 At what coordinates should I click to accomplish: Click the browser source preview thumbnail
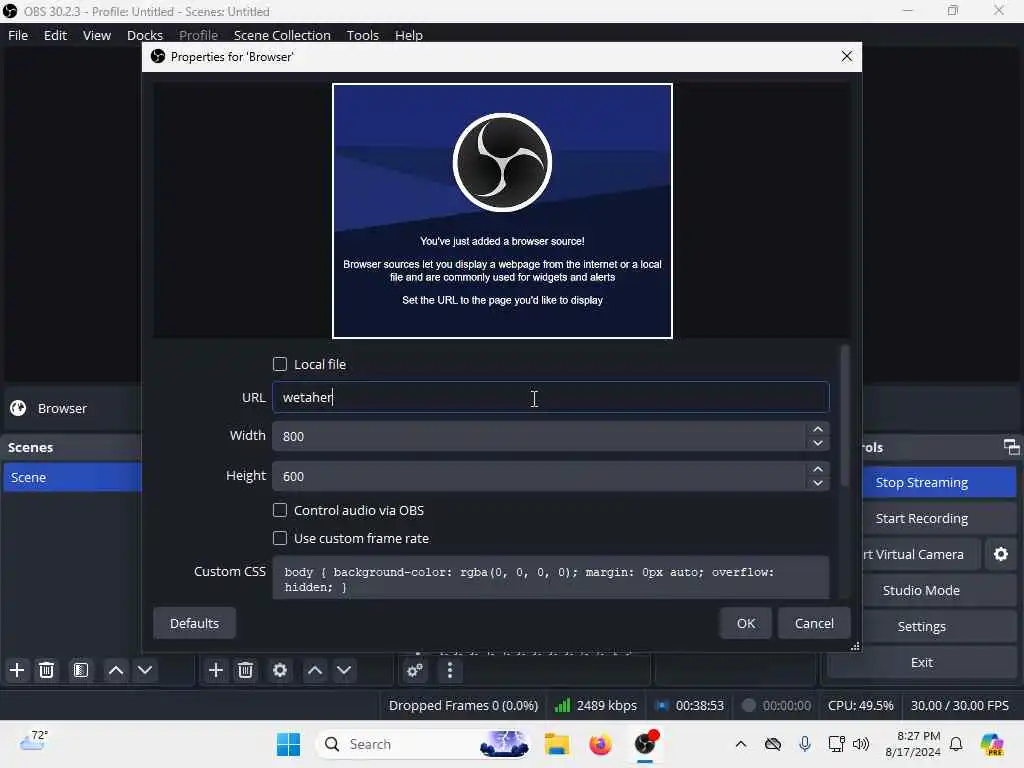coord(502,211)
